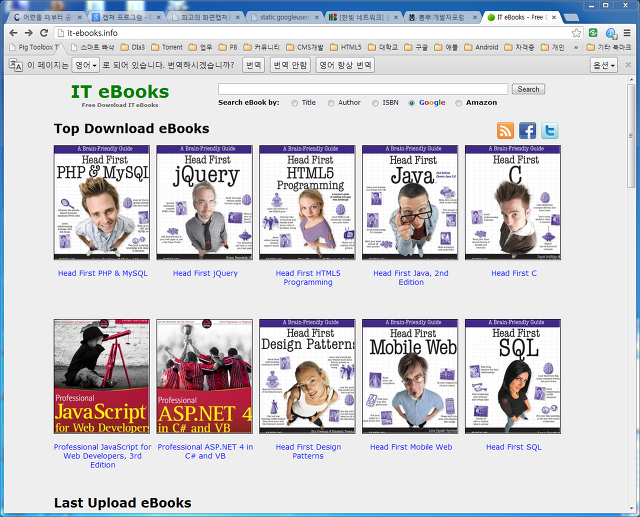This screenshot has width=640, height=517.
Task: Open the 옵션 options dropdown
Action: pos(604,65)
